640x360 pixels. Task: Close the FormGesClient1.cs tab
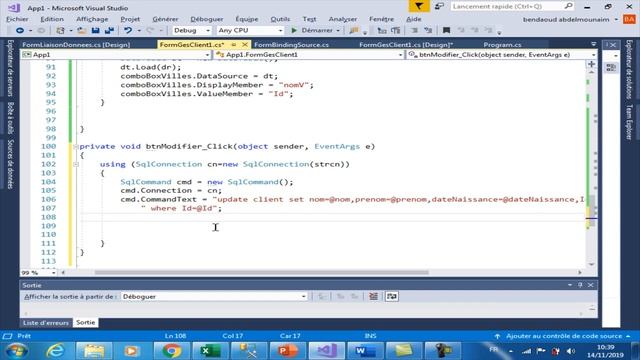pyautogui.click(x=245, y=44)
